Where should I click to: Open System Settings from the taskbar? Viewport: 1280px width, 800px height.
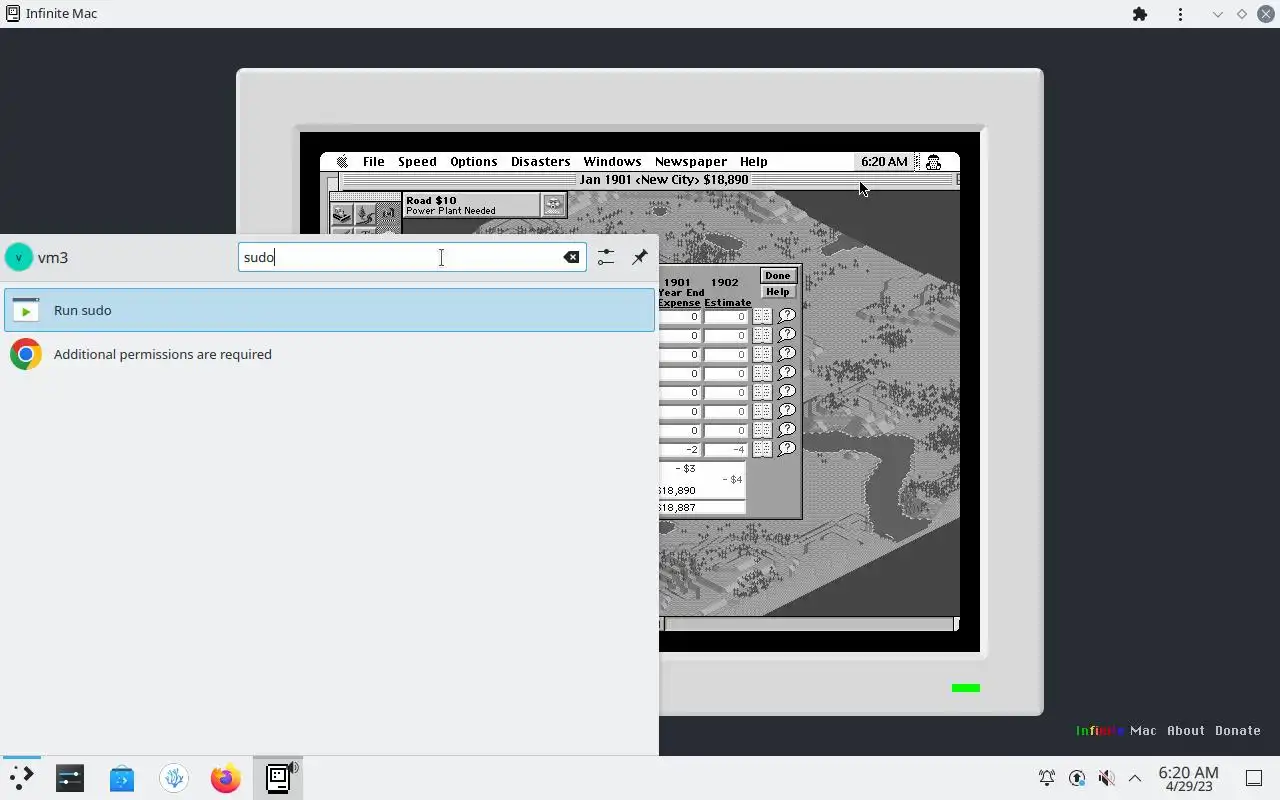(x=70, y=778)
